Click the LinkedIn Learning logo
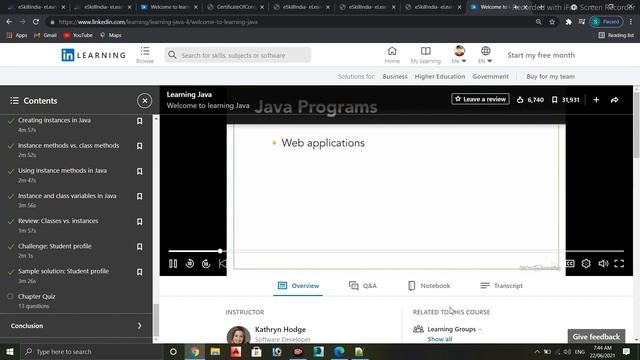Image resolution: width=640 pixels, height=360 pixels. tap(93, 55)
